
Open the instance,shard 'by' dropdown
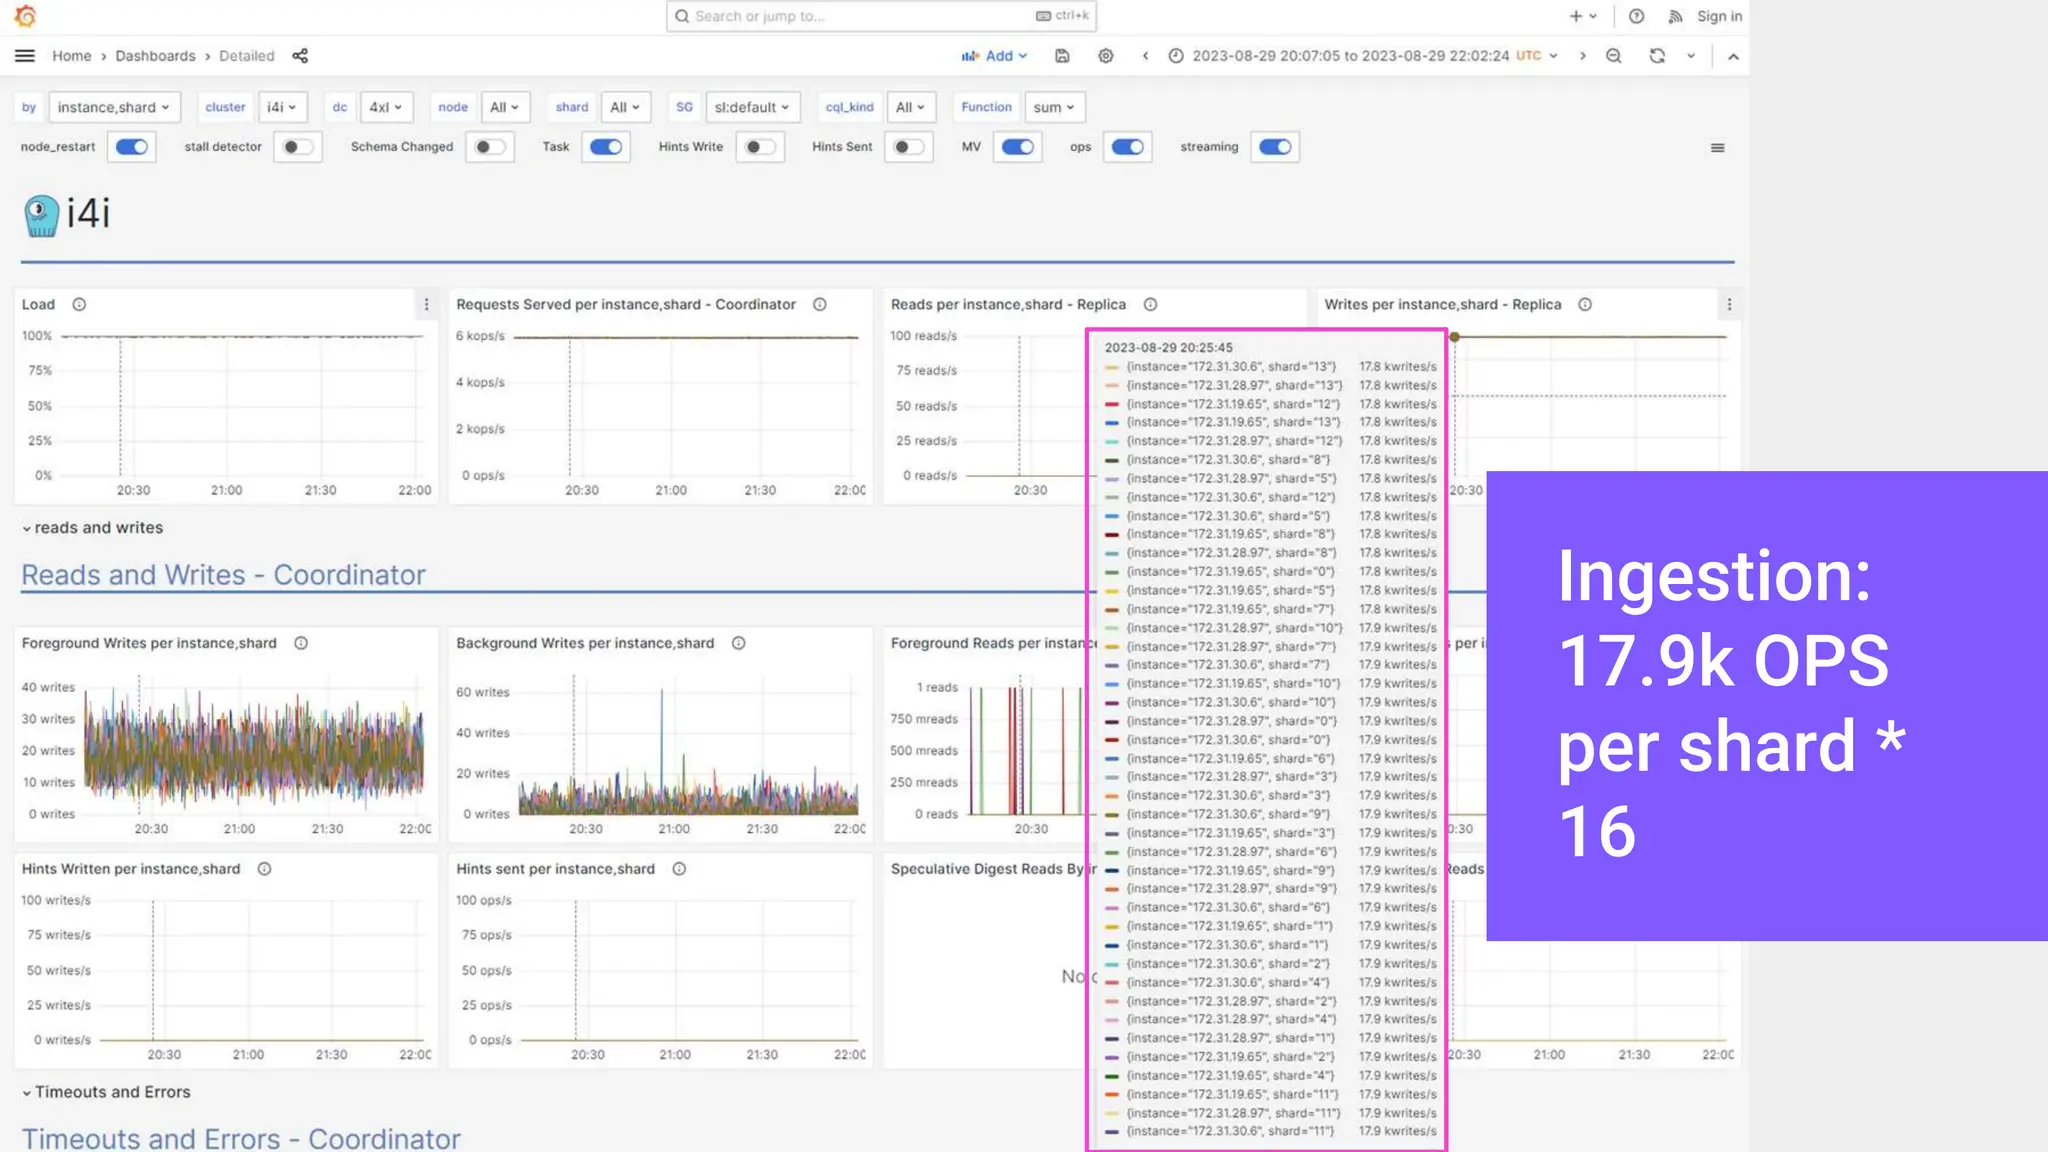(113, 107)
